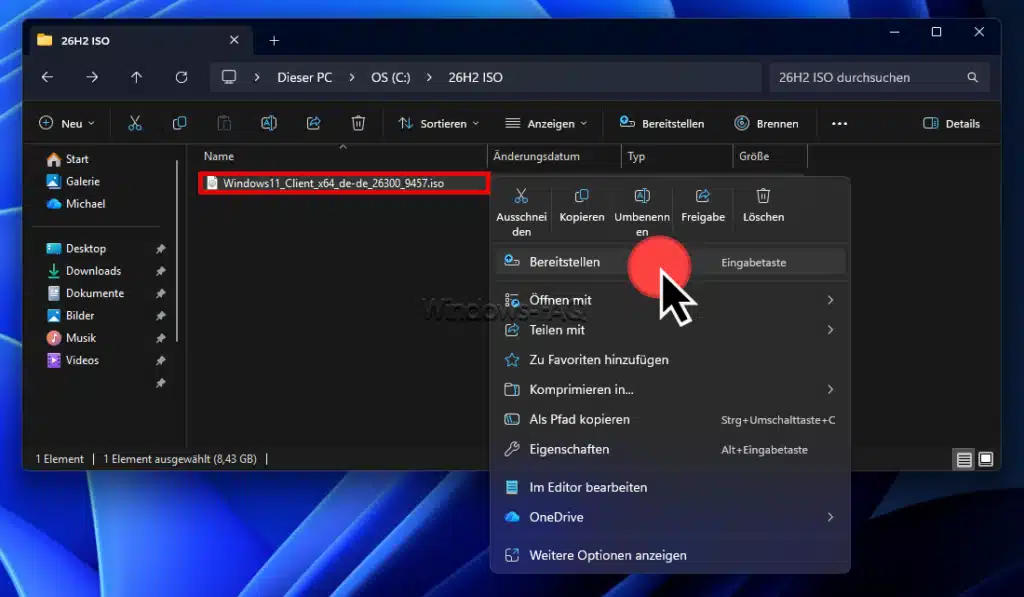Sort by Name column header
The width and height of the screenshot is (1024, 597).
[219, 157]
